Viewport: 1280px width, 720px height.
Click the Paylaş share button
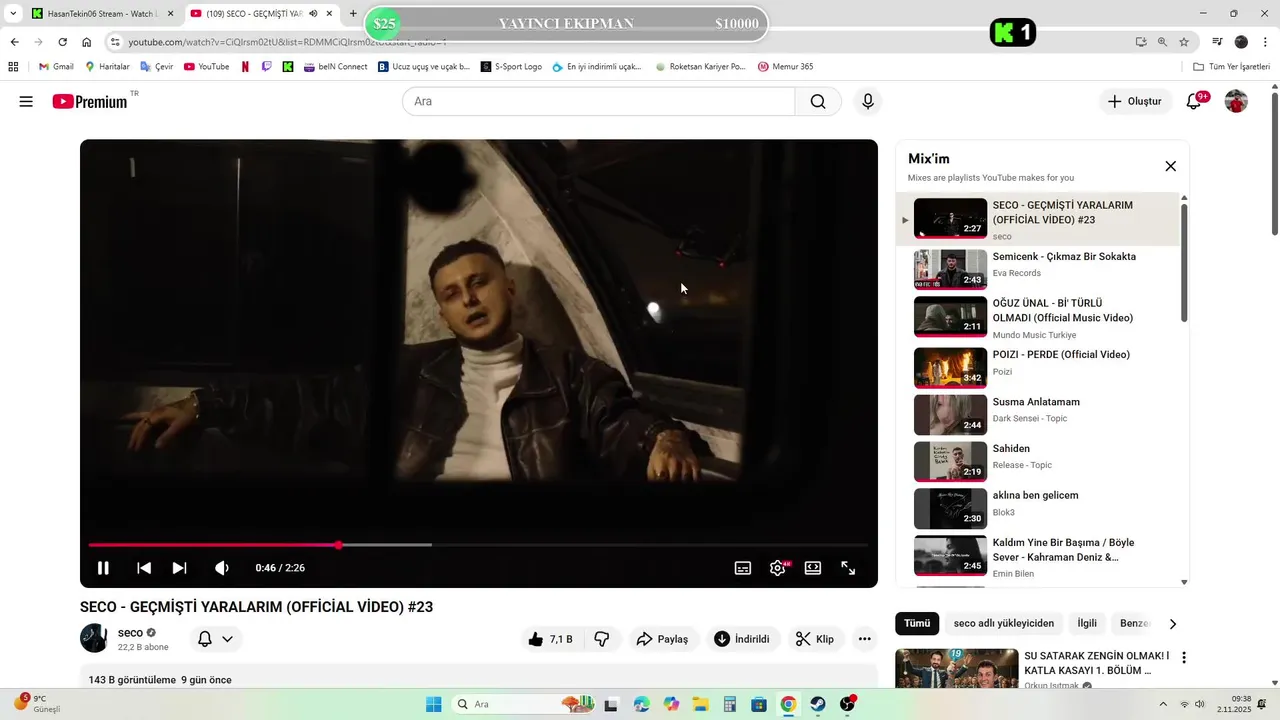click(664, 639)
